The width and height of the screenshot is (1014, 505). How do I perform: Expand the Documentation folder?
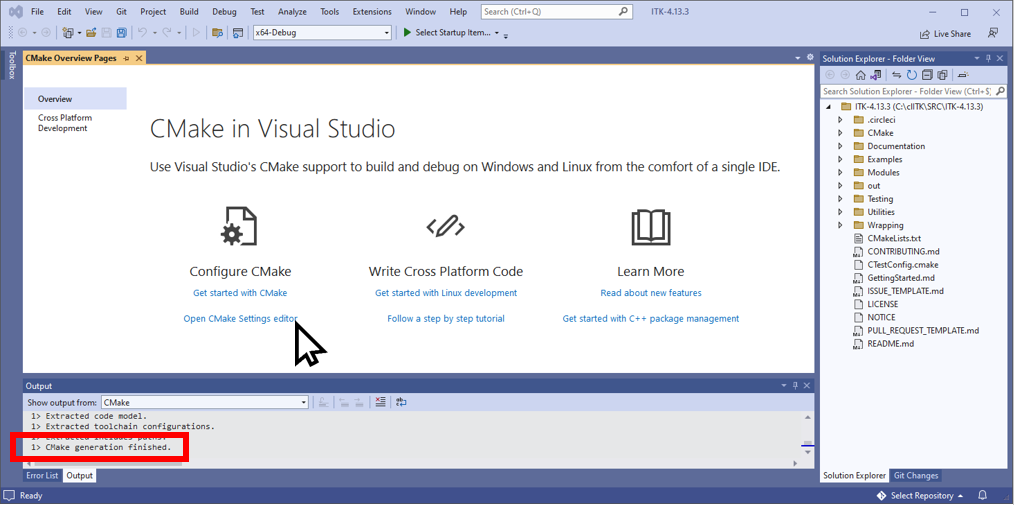(840, 146)
